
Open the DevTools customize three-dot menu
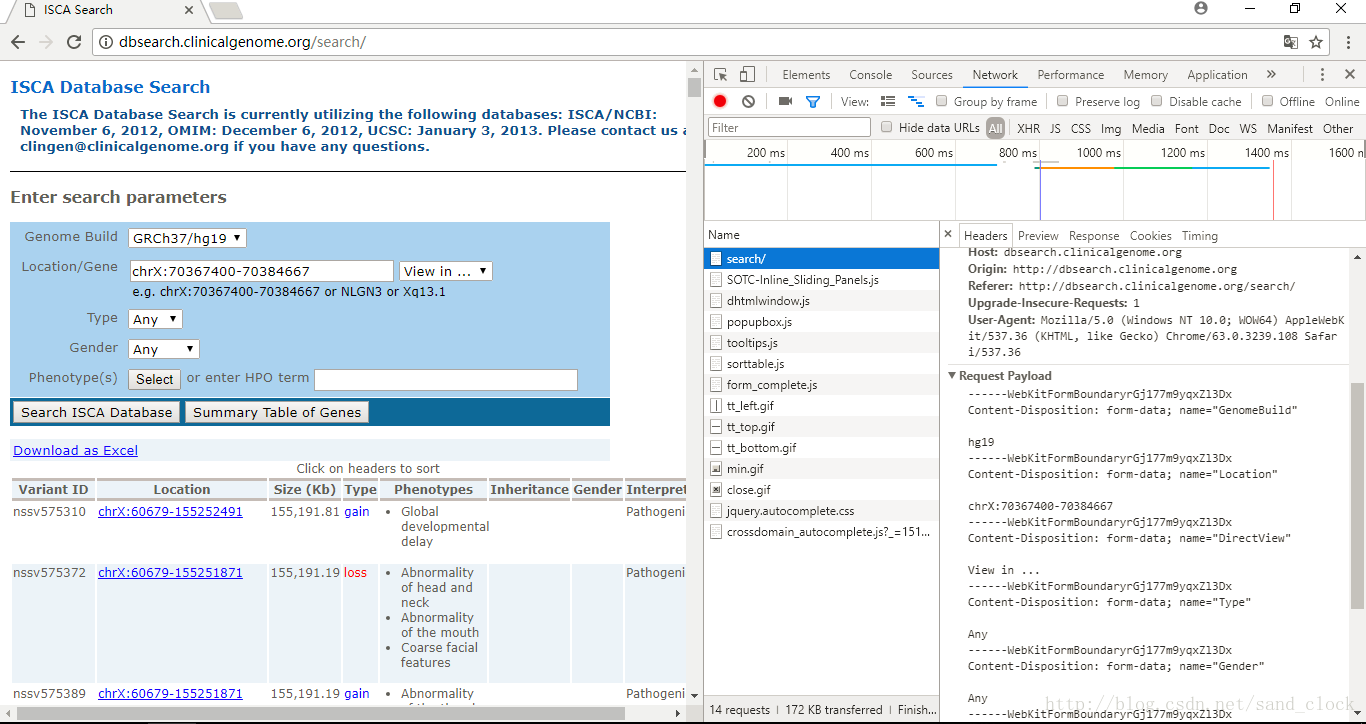pos(1322,75)
